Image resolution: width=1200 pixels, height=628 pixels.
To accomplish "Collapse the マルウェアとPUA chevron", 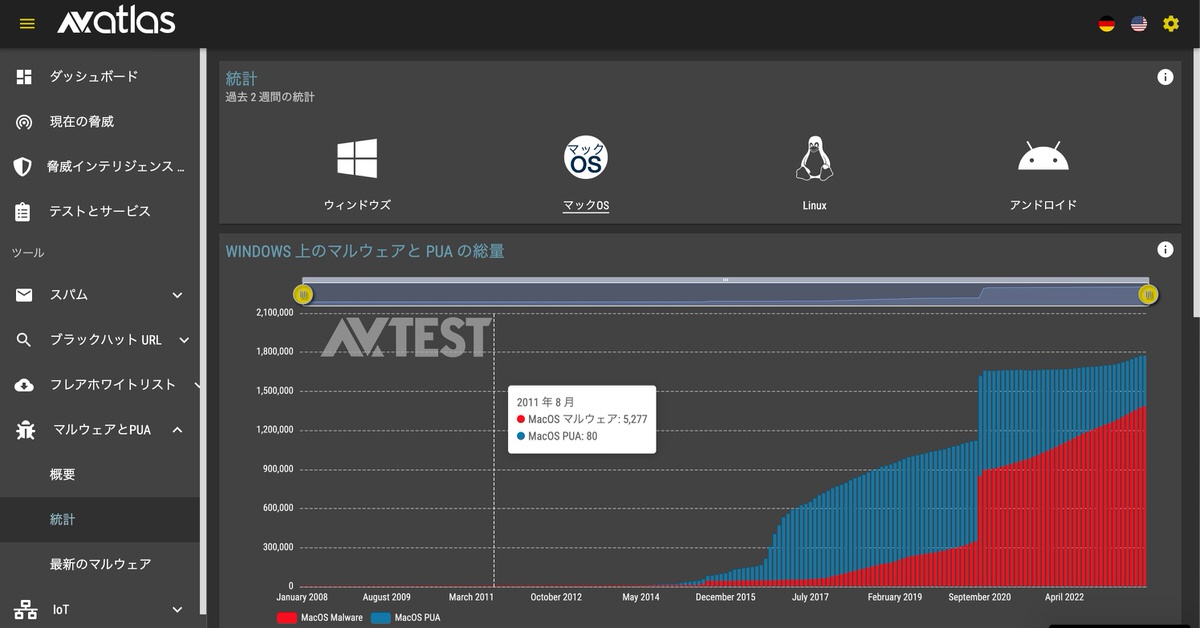I will tap(177, 430).
